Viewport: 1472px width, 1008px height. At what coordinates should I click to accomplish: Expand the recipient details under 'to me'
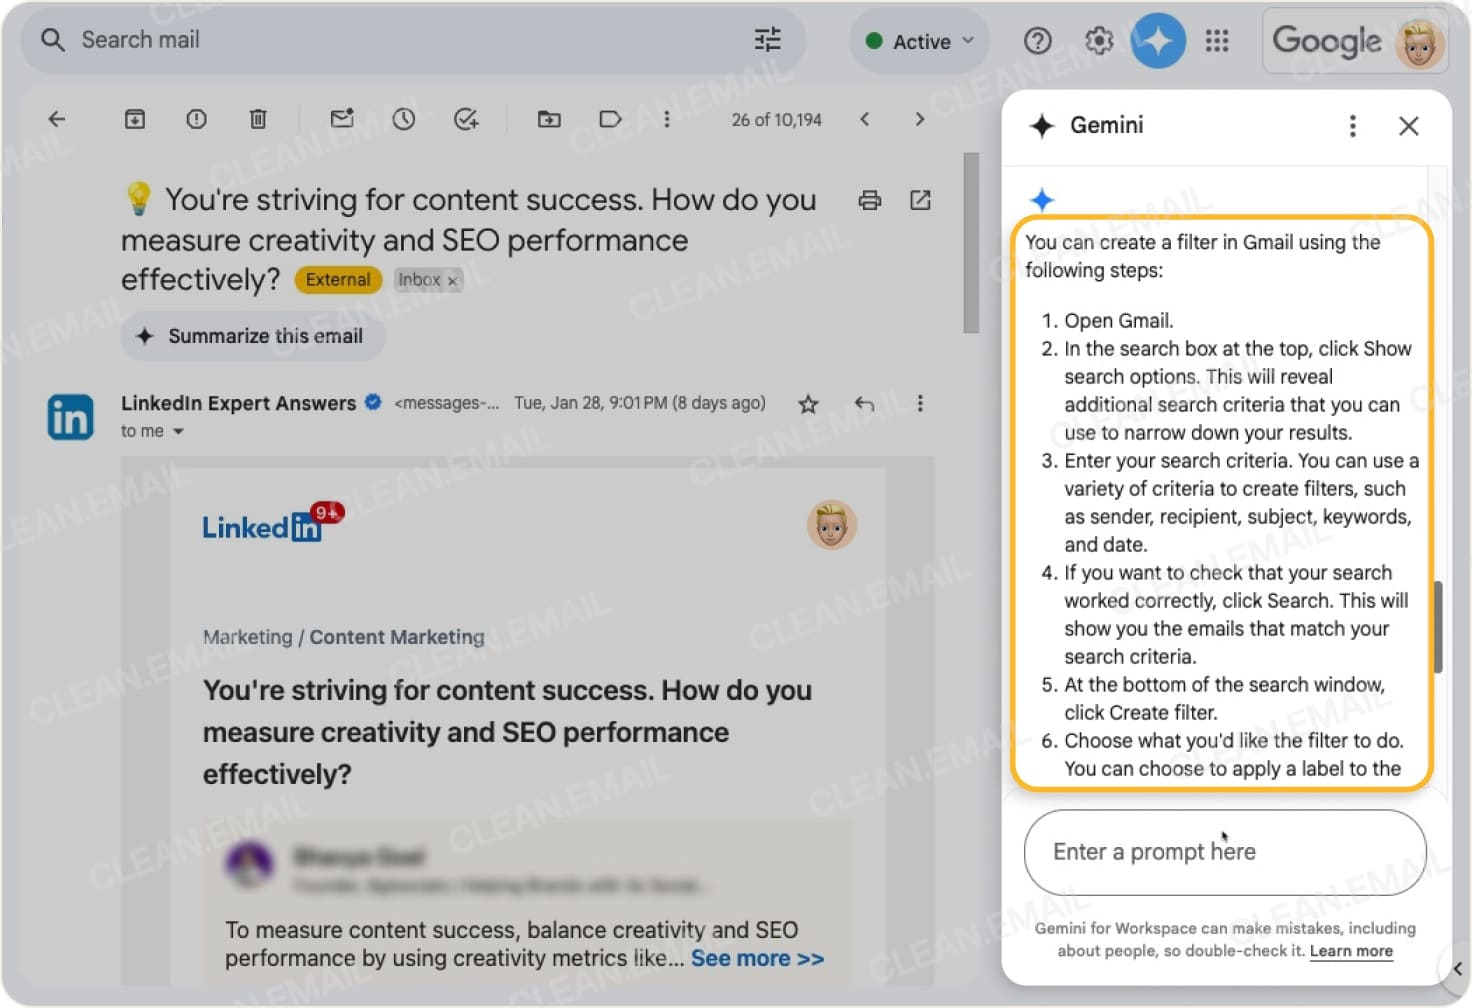(x=179, y=431)
